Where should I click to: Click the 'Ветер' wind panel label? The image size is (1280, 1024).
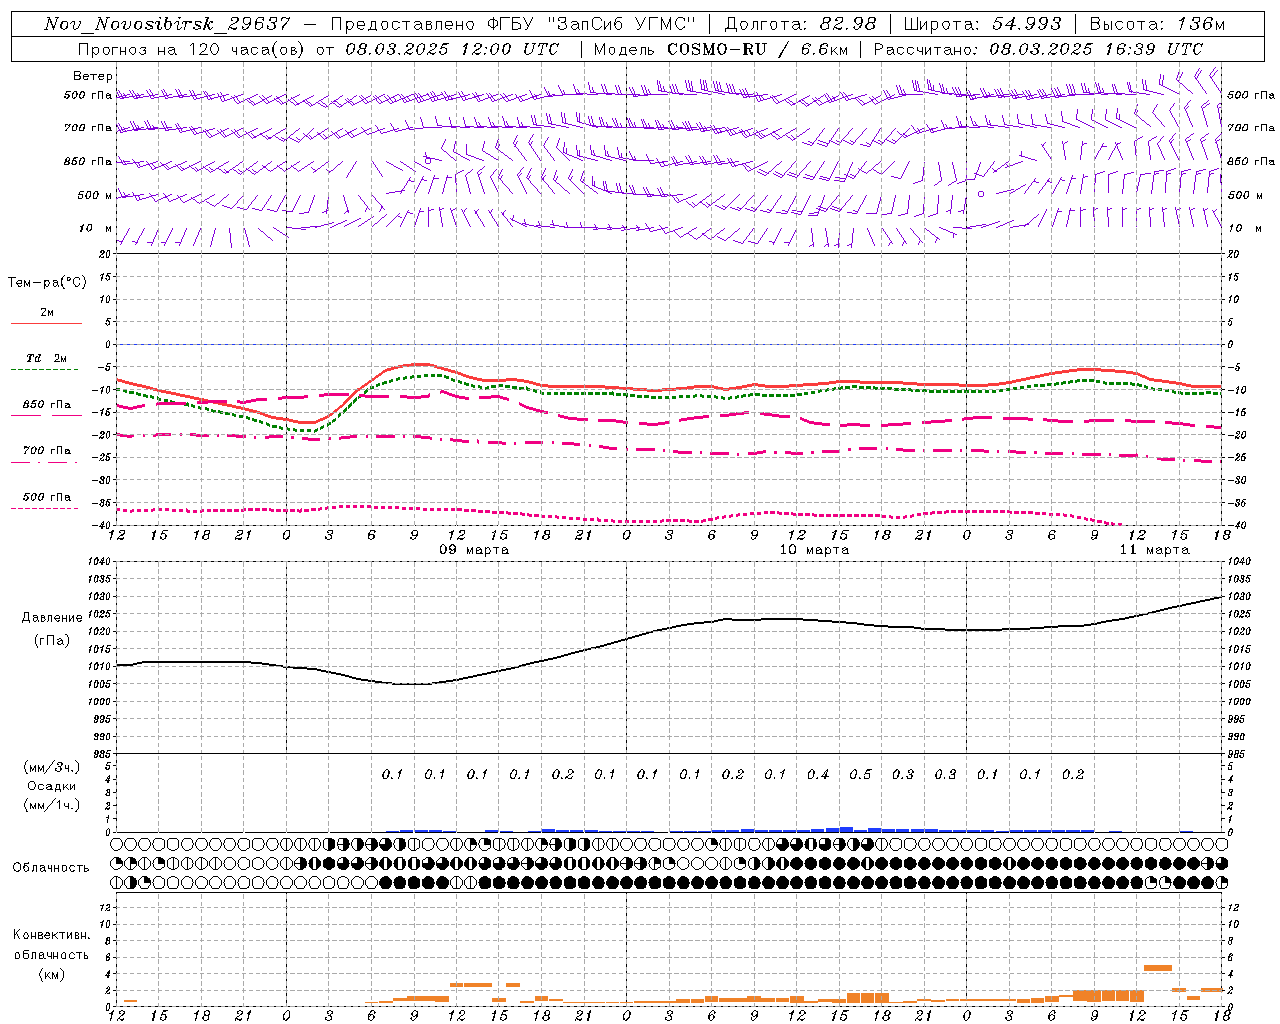coord(93,76)
